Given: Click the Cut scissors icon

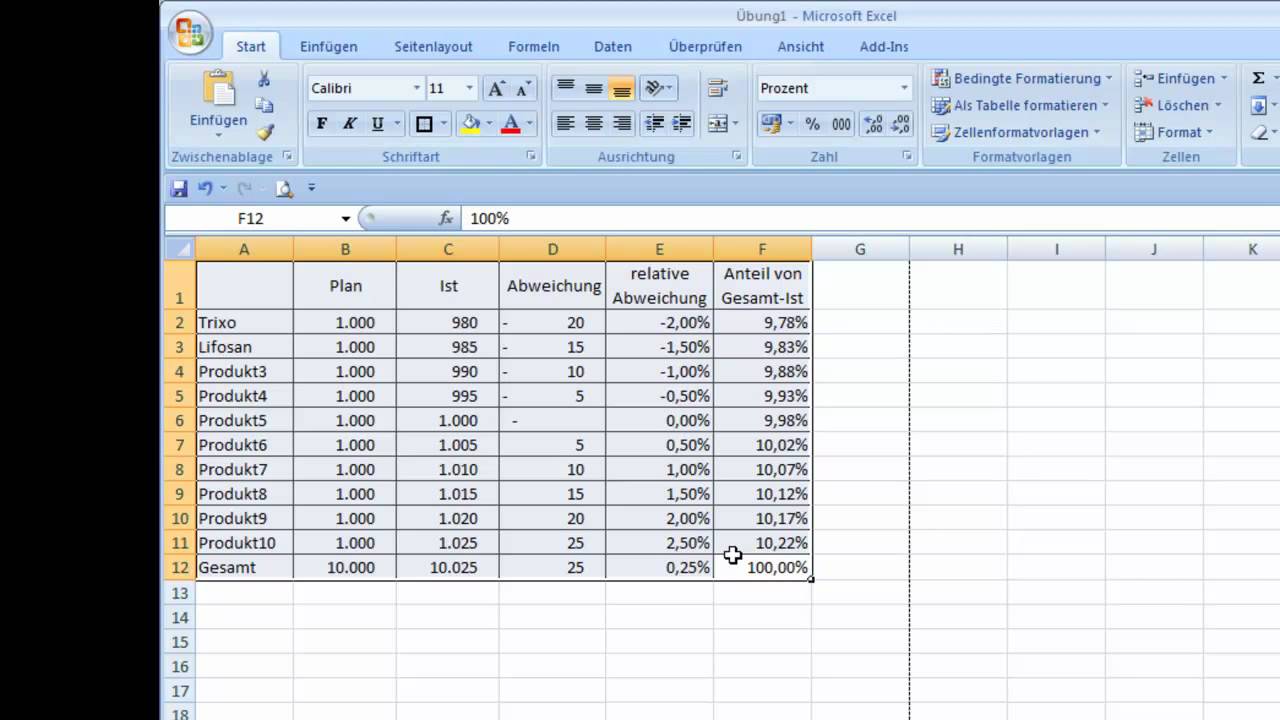Looking at the screenshot, I should pyautogui.click(x=265, y=79).
